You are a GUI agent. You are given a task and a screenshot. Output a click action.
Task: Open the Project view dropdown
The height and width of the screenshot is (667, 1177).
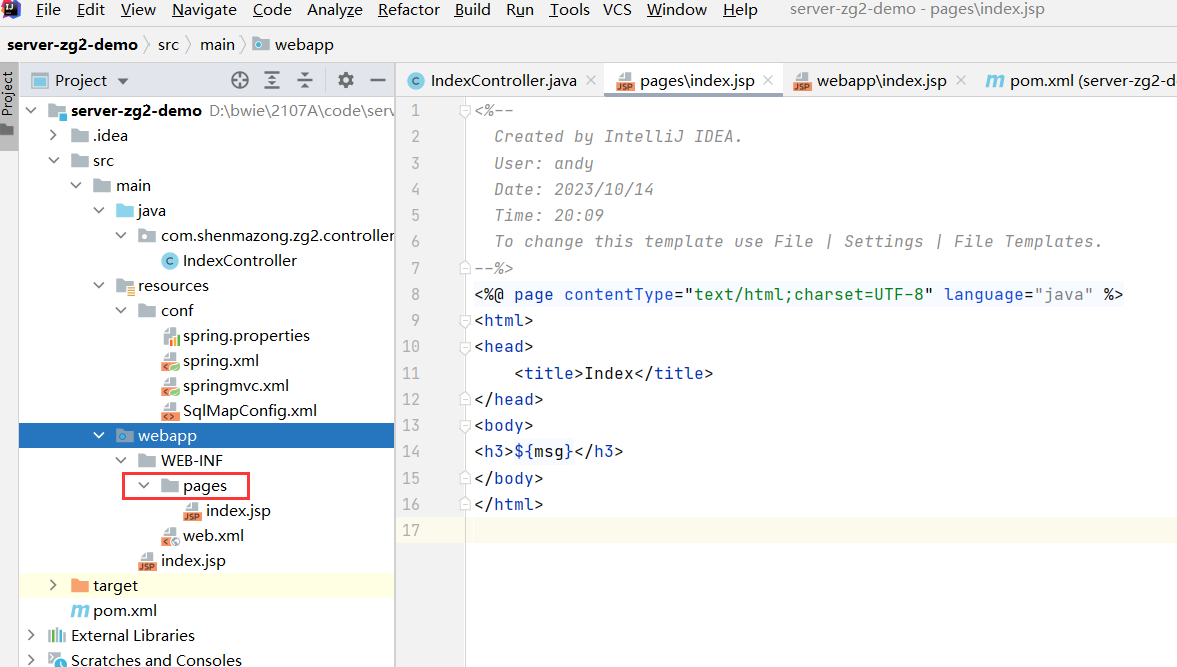coord(123,81)
